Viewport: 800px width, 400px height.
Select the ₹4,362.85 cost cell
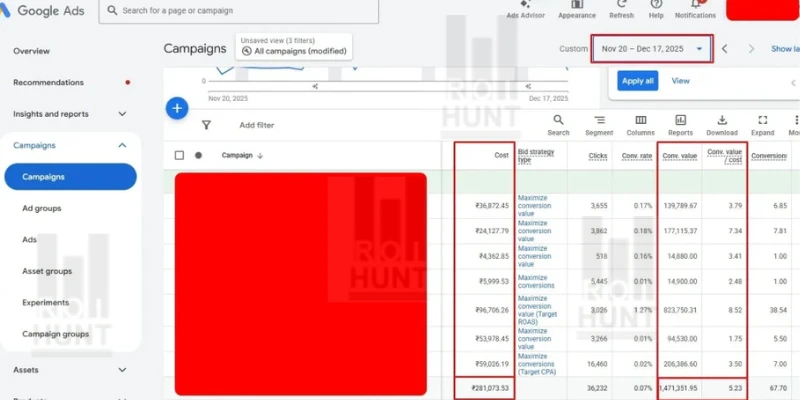pyautogui.click(x=493, y=256)
